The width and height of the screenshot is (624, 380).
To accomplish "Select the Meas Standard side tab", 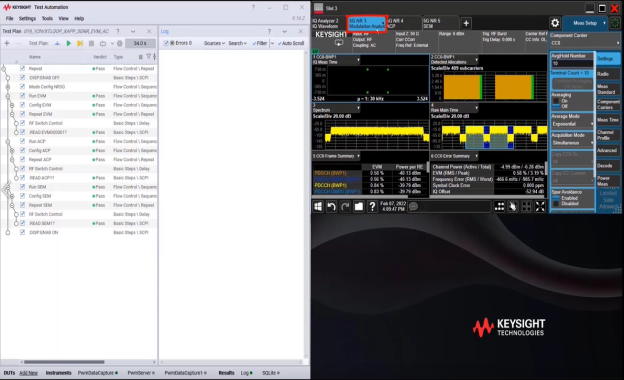I will coord(608,89).
